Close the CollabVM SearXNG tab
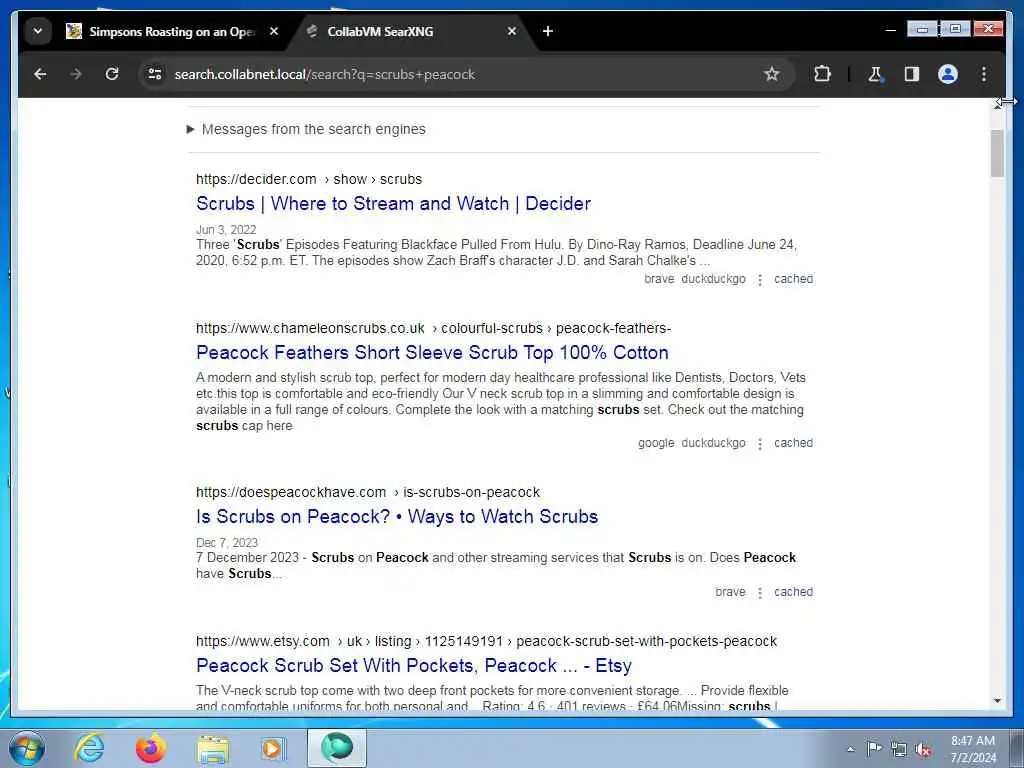 (x=512, y=31)
